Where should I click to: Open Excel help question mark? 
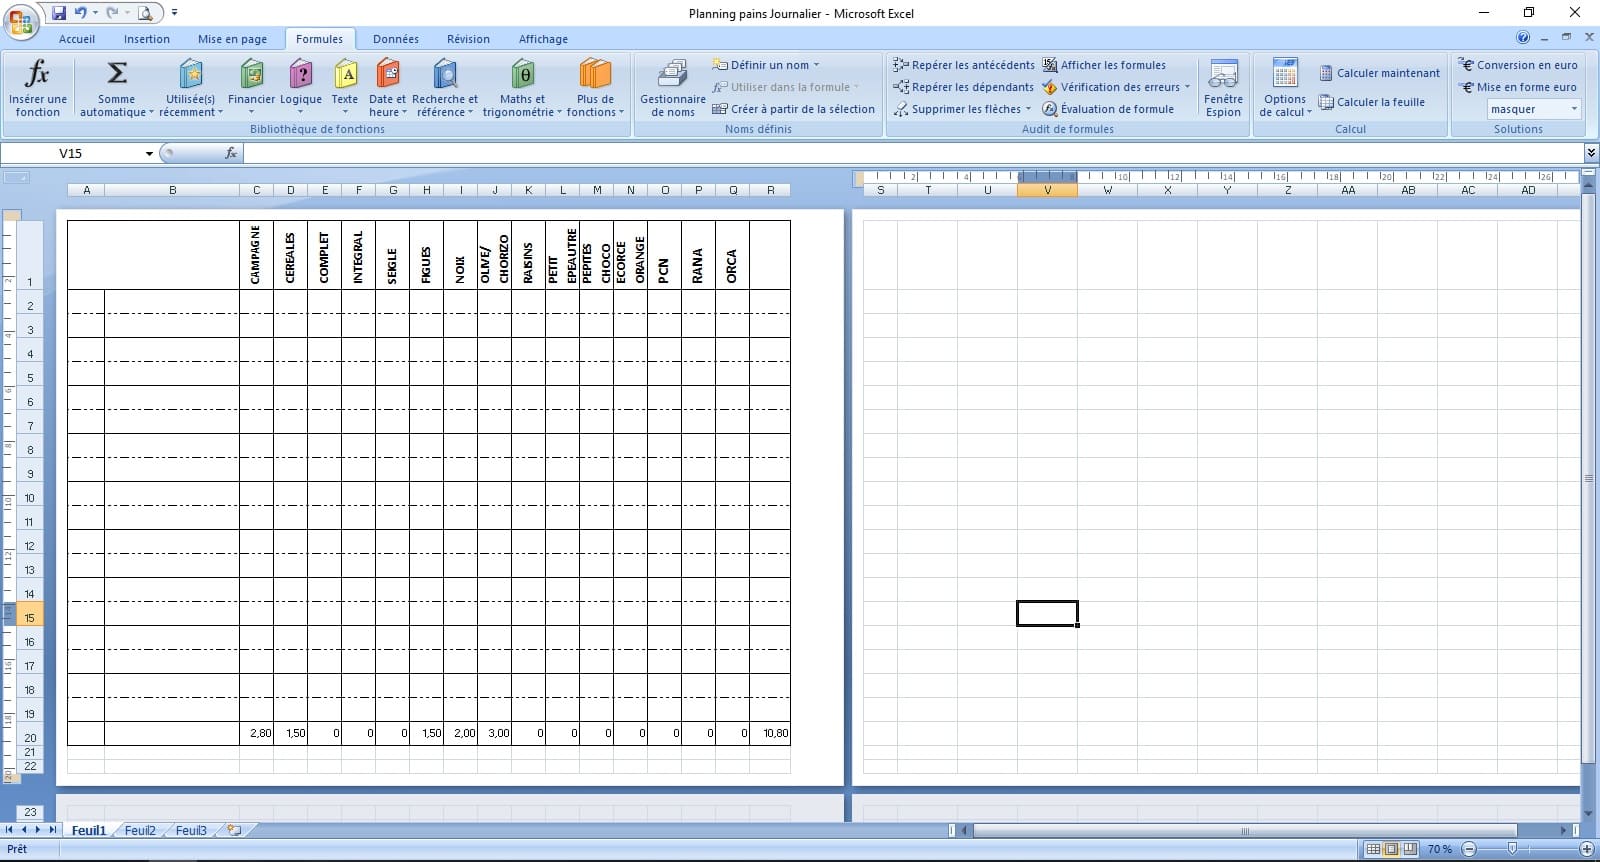coord(1523,38)
